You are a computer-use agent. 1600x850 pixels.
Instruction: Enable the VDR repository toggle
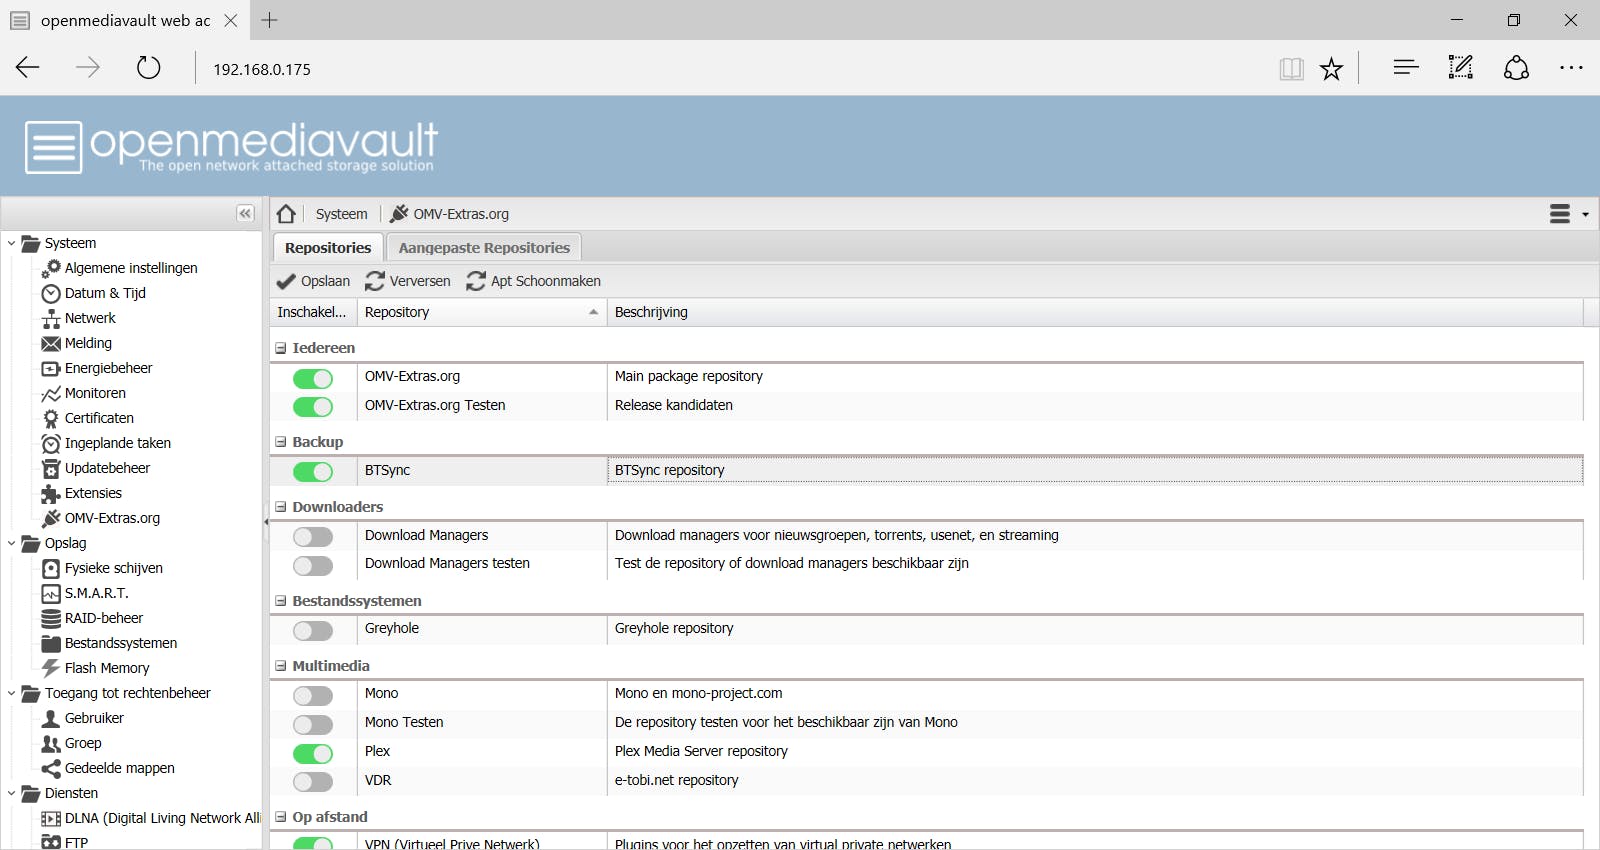coord(313,782)
